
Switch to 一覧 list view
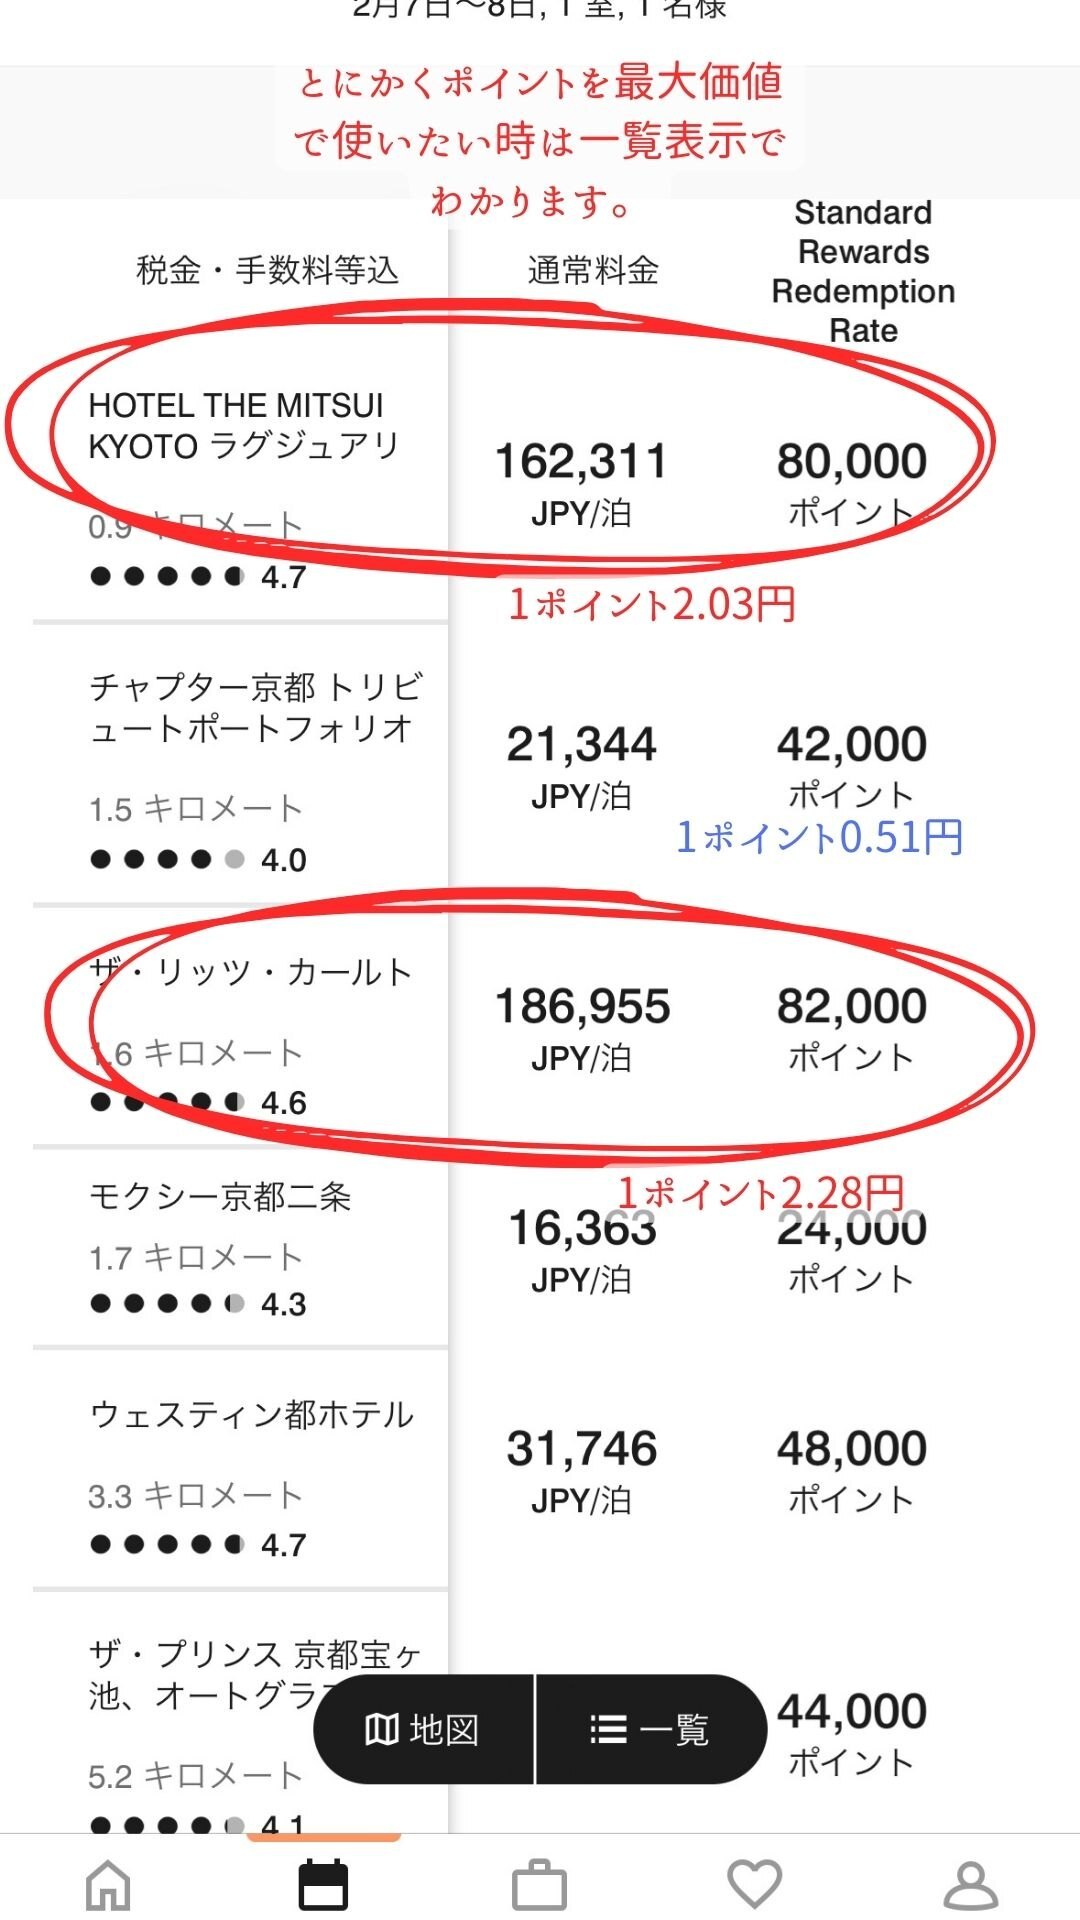[651, 1729]
